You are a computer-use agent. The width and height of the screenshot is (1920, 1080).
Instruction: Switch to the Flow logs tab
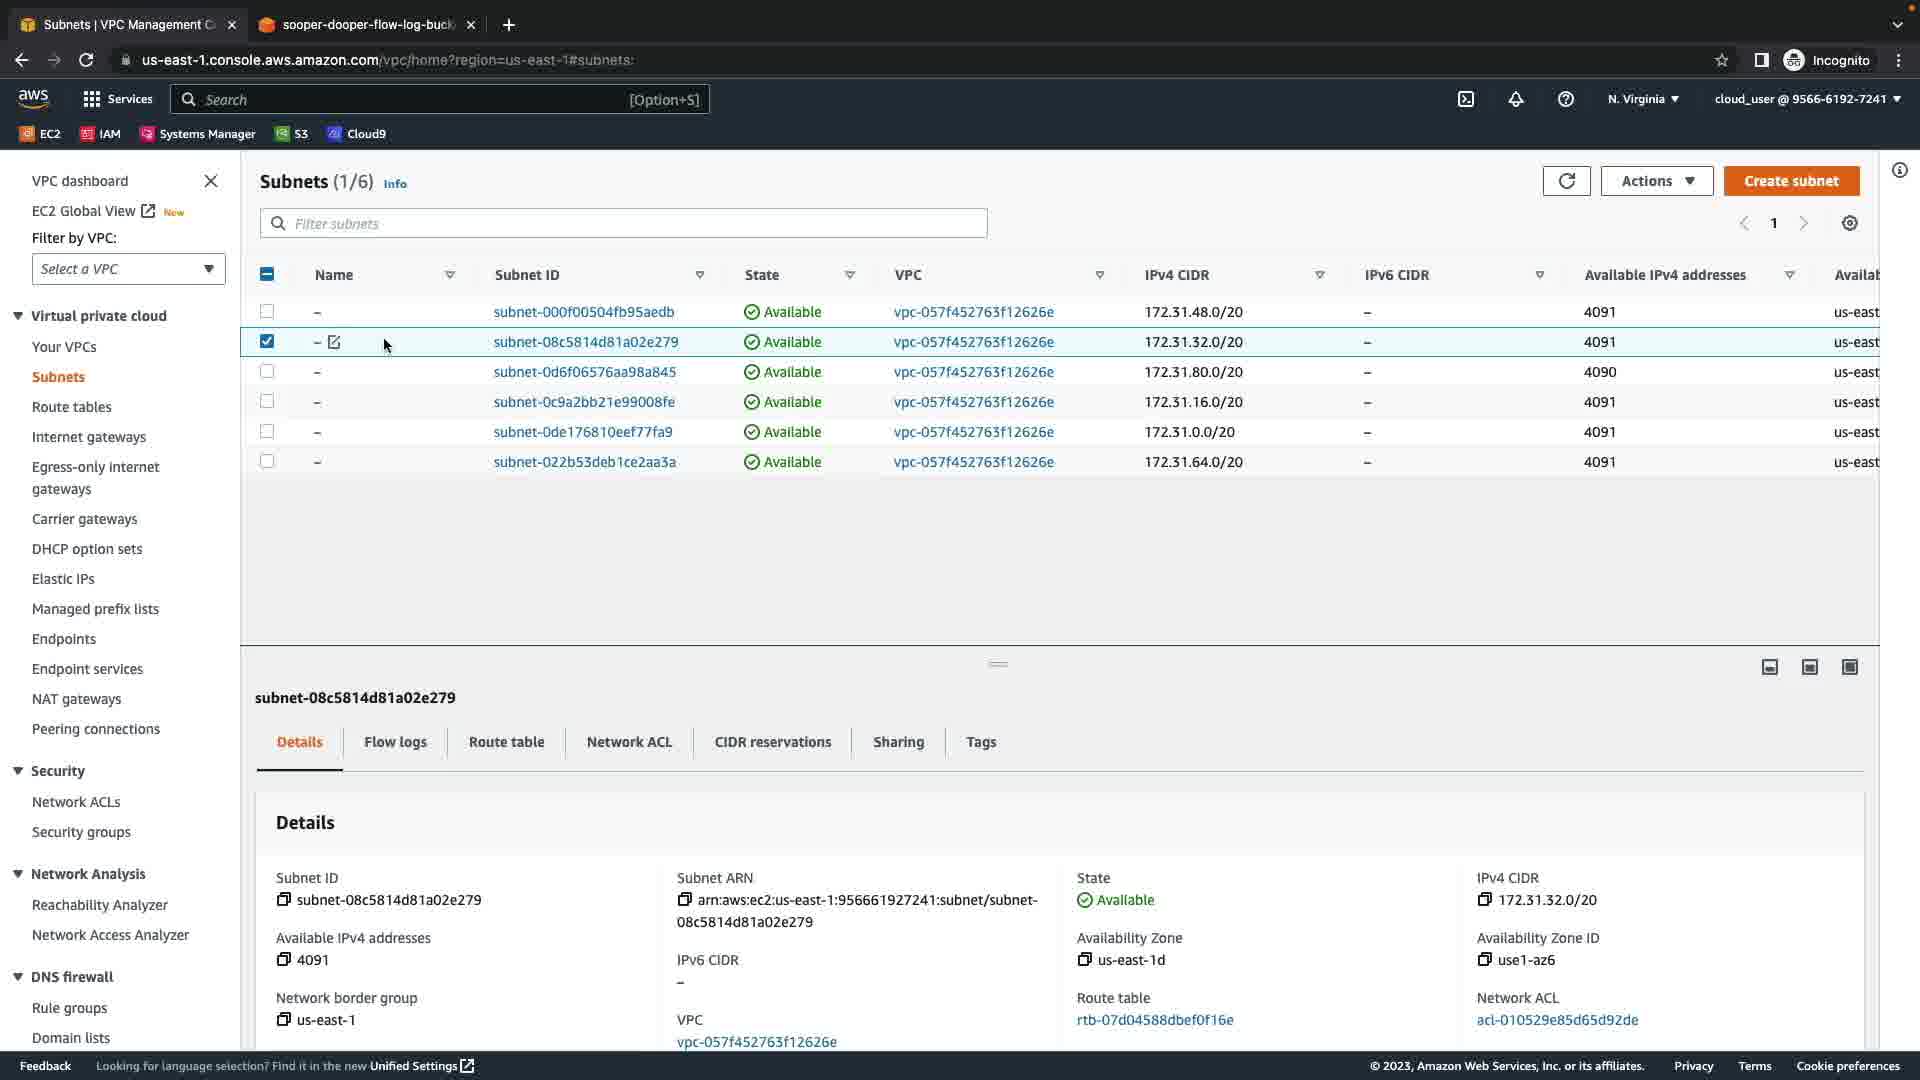395,742
